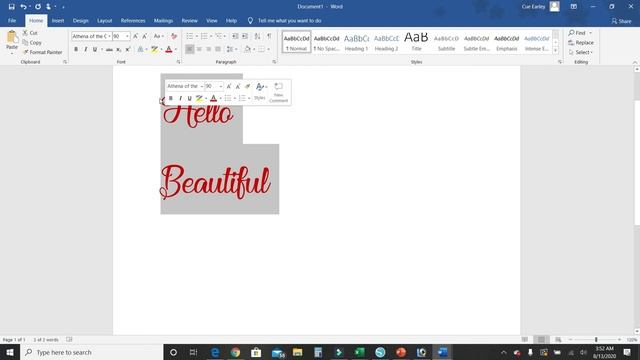Screen dimensions: 640x360
Task: Undo the last action
Action: coord(24,7)
